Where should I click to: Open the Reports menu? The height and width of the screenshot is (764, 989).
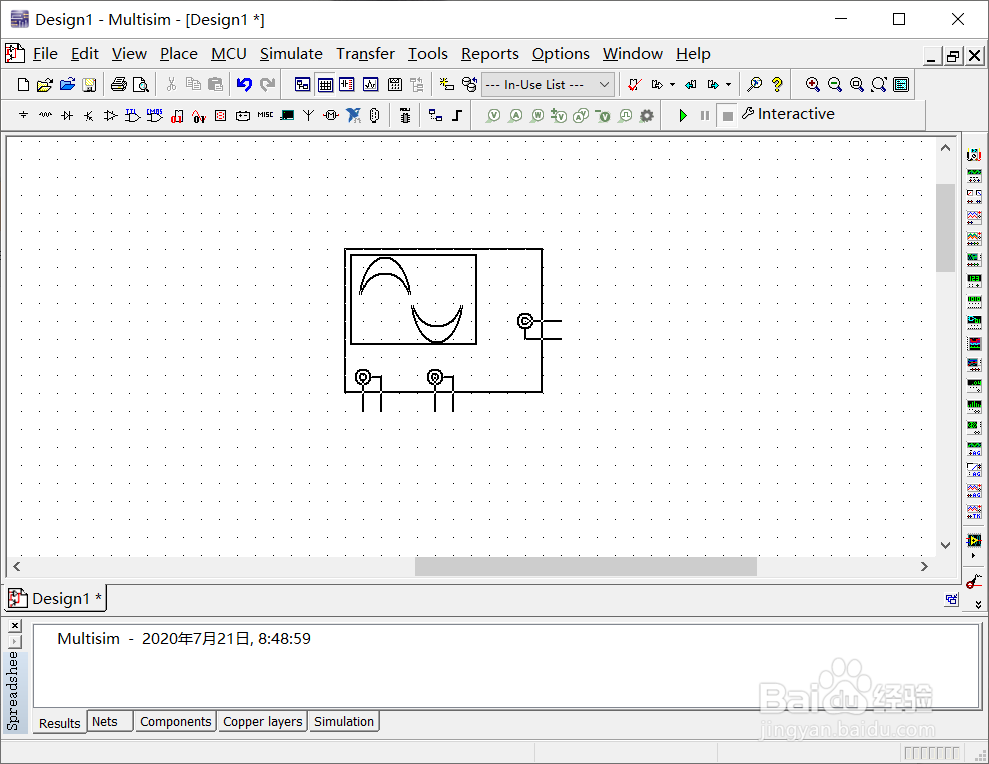pyautogui.click(x=489, y=54)
